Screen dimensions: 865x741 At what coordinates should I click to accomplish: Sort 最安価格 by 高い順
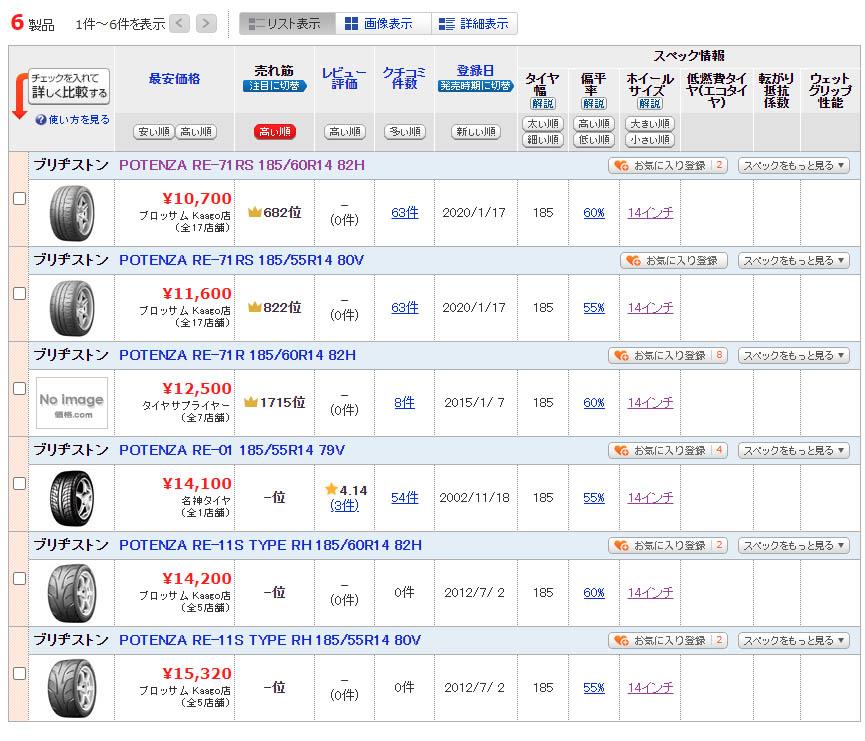196,132
